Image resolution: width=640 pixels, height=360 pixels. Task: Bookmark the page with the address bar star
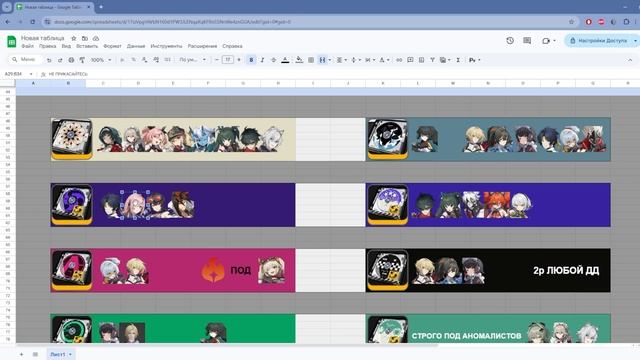click(571, 22)
